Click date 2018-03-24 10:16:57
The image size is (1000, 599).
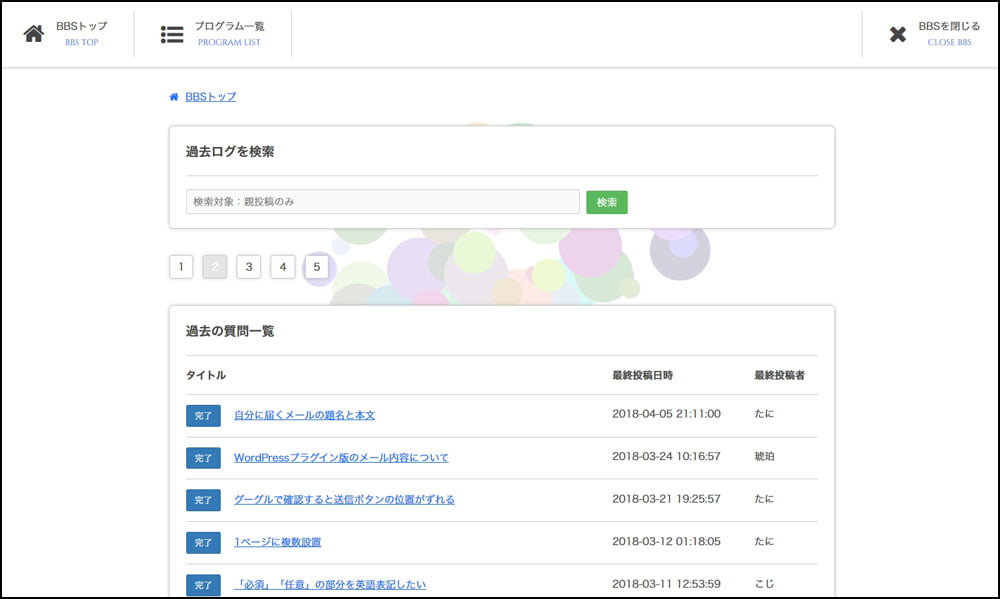(666, 456)
